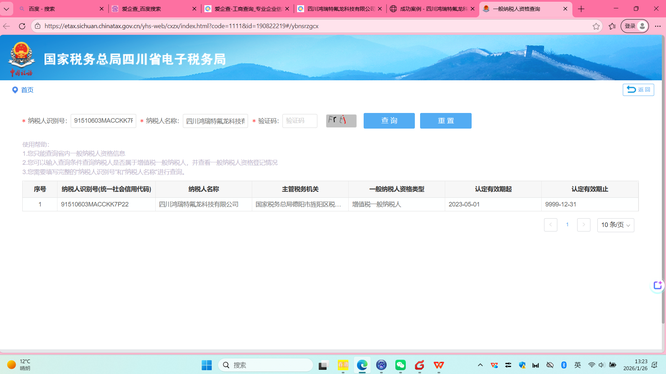Go to previous page arrow
Screen dimensions: 666x374
(x=550, y=225)
